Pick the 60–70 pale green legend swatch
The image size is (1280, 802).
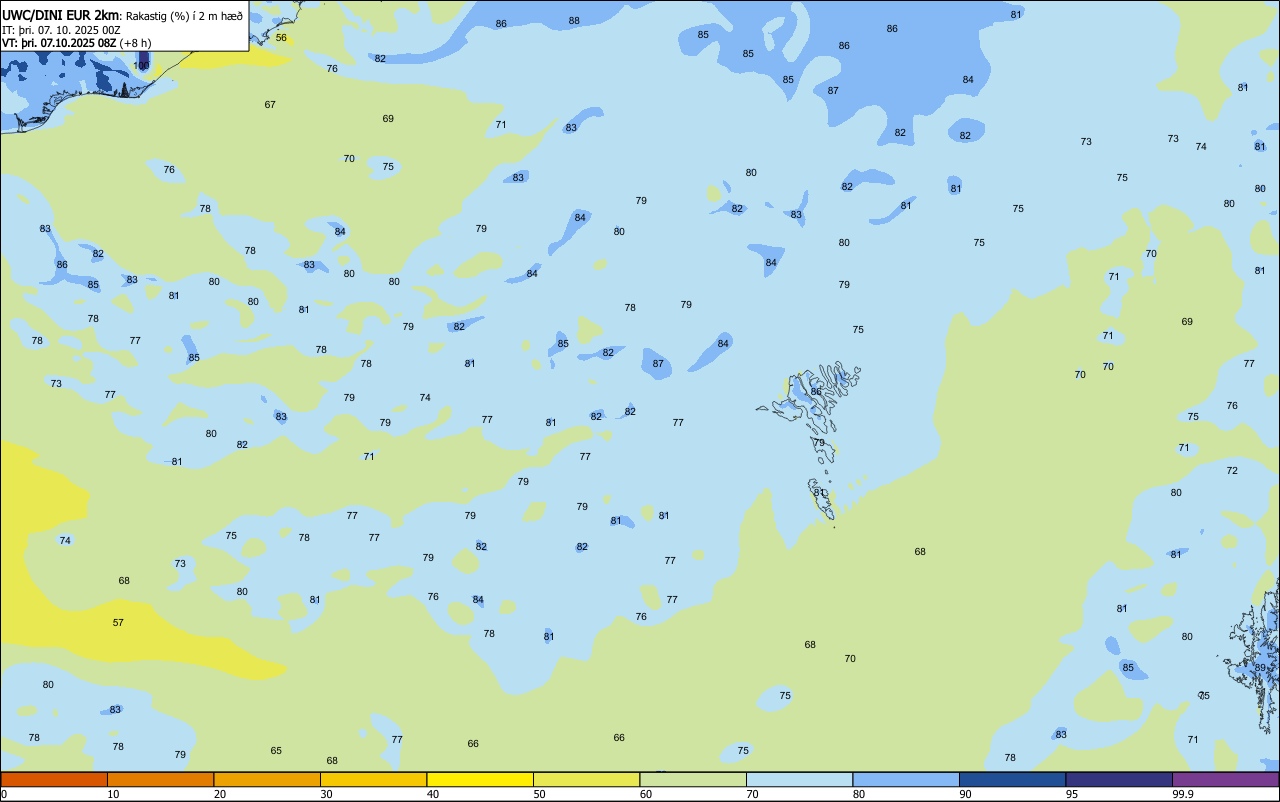[693, 779]
